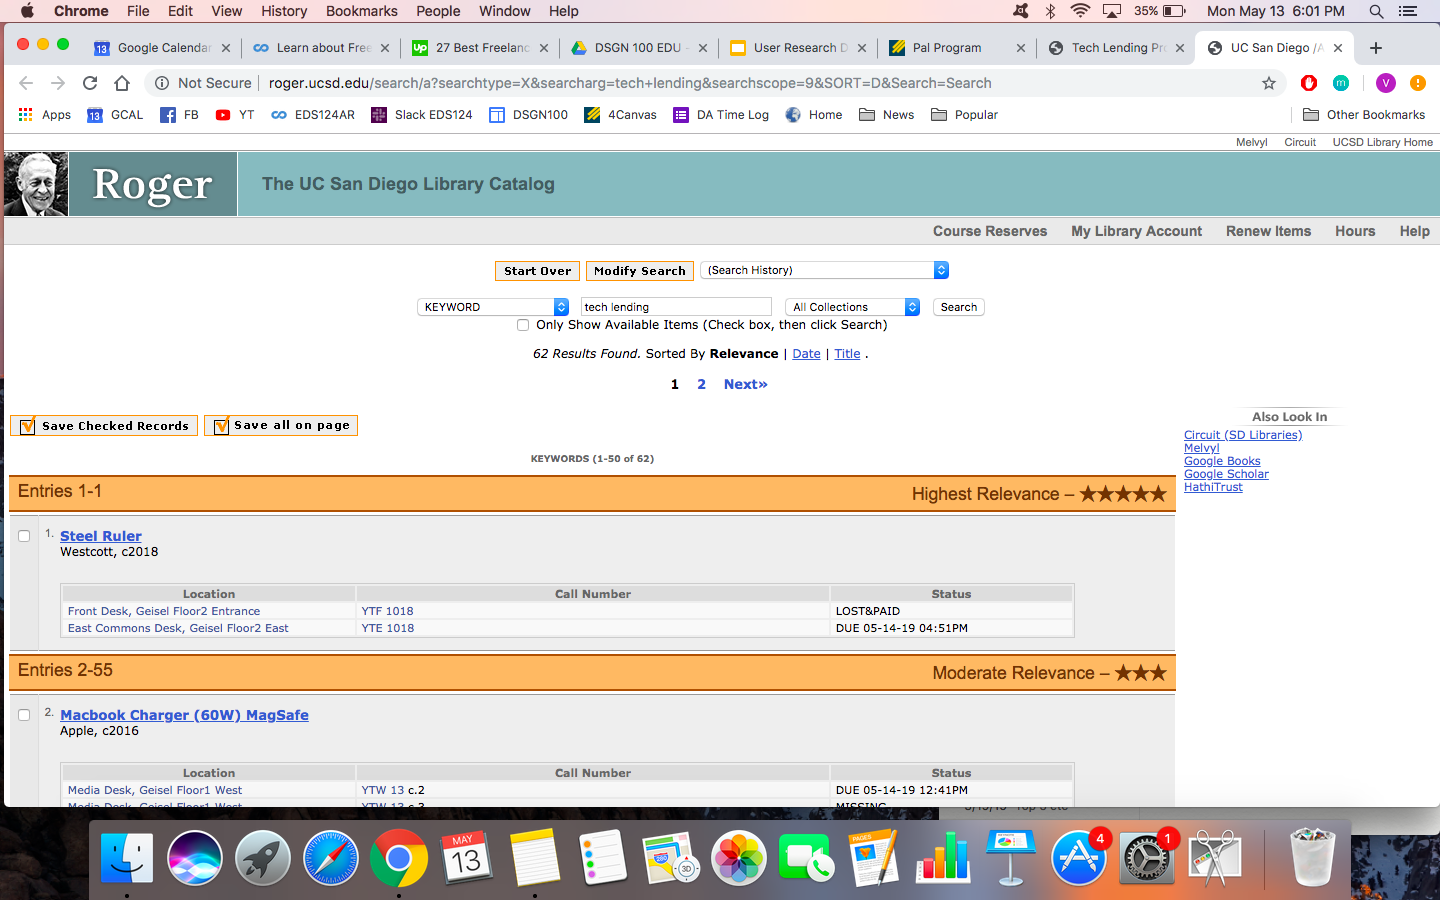The height and width of the screenshot is (900, 1440).
Task: Open Course Reserves
Action: (x=990, y=231)
